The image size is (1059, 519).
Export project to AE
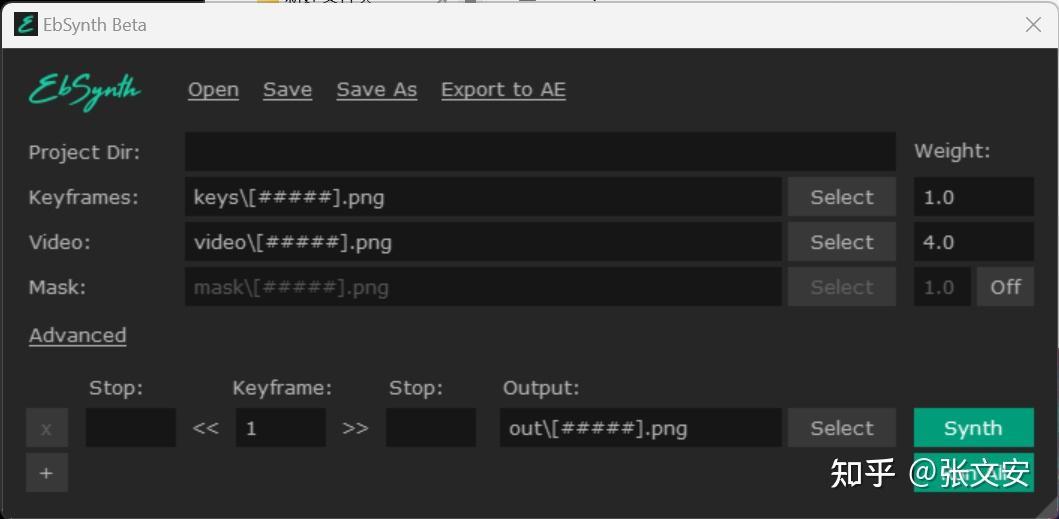[x=503, y=90]
